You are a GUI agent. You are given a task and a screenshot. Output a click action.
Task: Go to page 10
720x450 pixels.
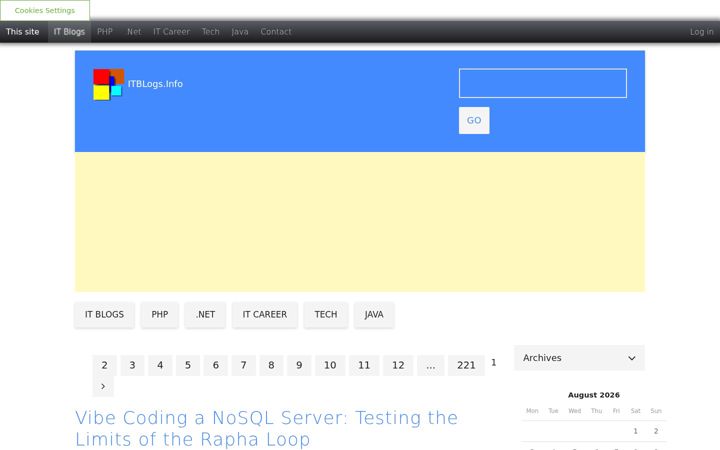pyautogui.click(x=330, y=365)
